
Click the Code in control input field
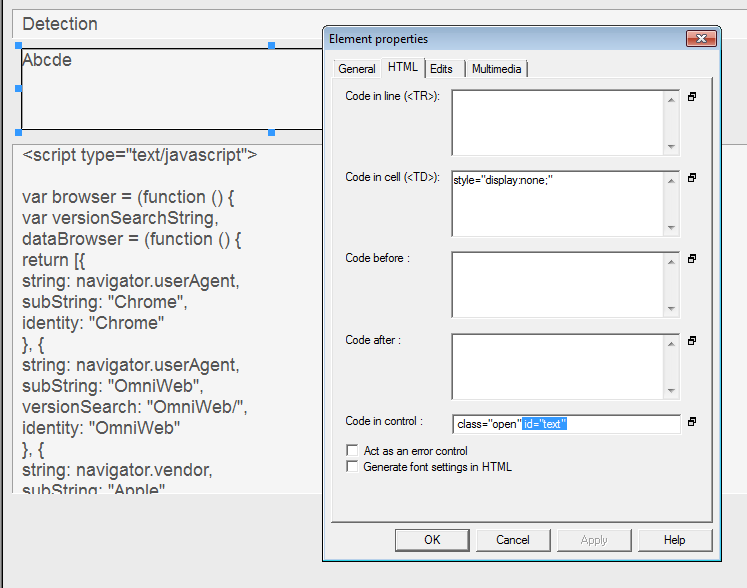(x=566, y=424)
